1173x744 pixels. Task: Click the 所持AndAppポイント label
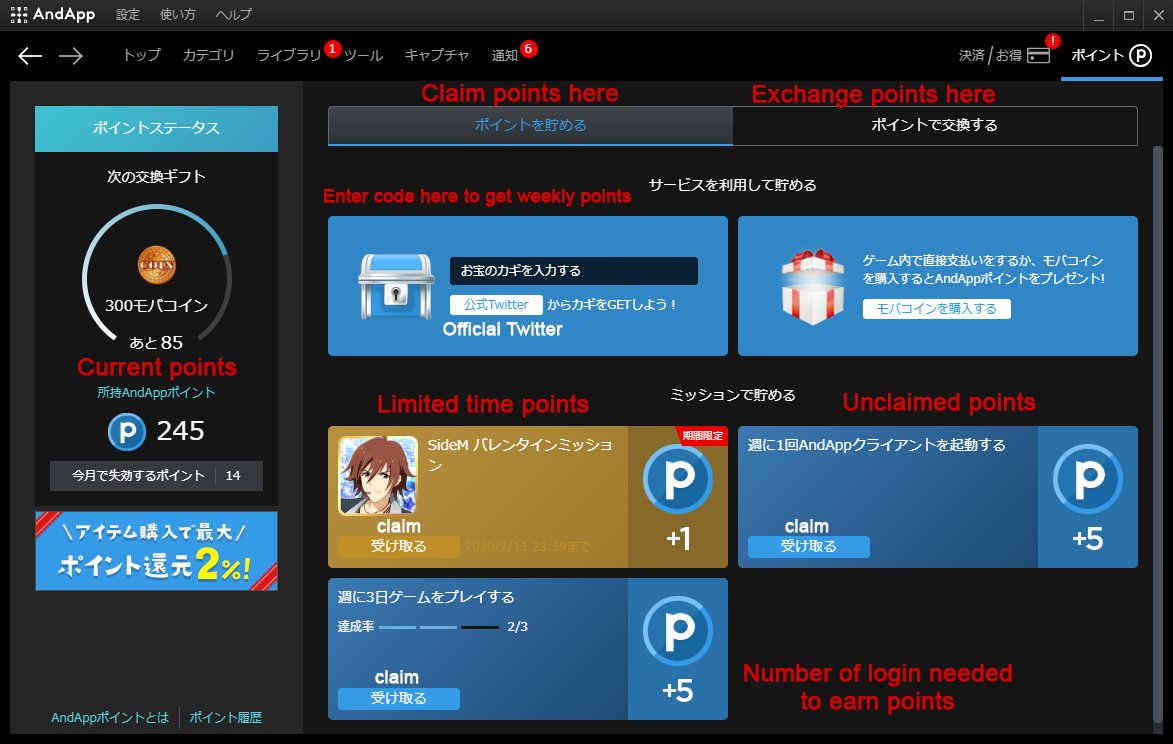(156, 393)
